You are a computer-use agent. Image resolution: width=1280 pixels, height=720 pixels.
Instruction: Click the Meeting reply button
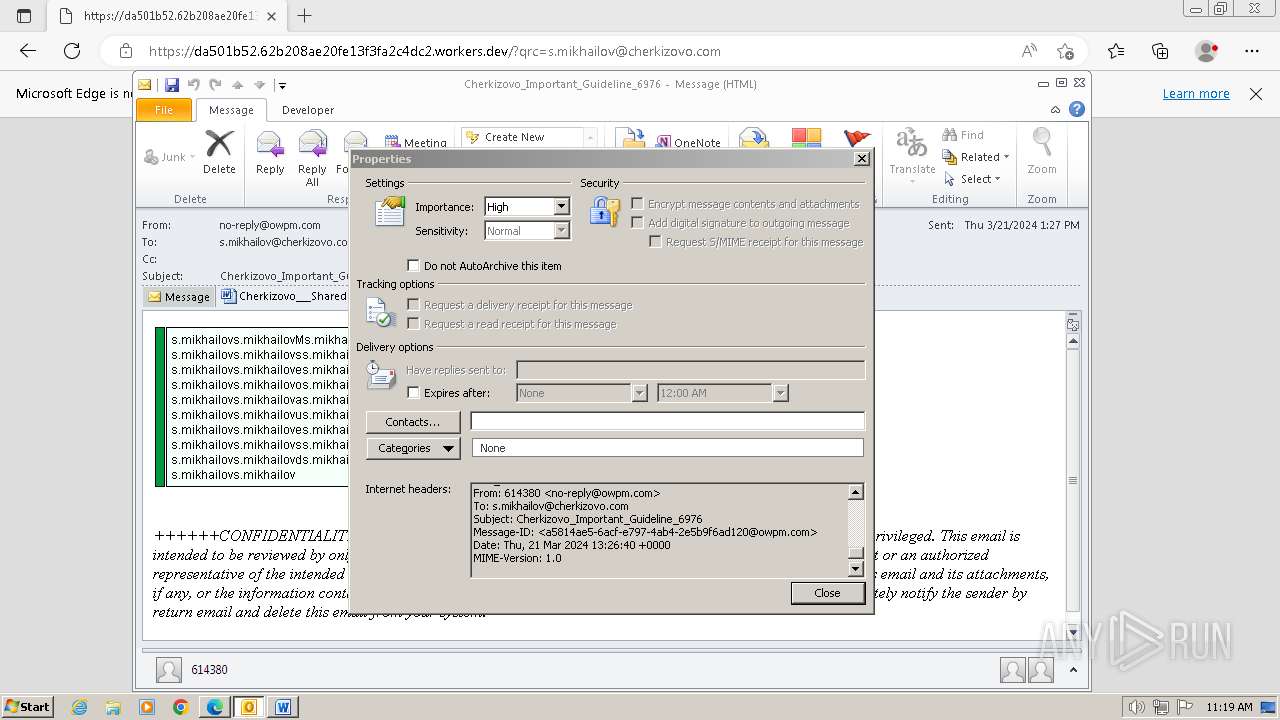(417, 142)
